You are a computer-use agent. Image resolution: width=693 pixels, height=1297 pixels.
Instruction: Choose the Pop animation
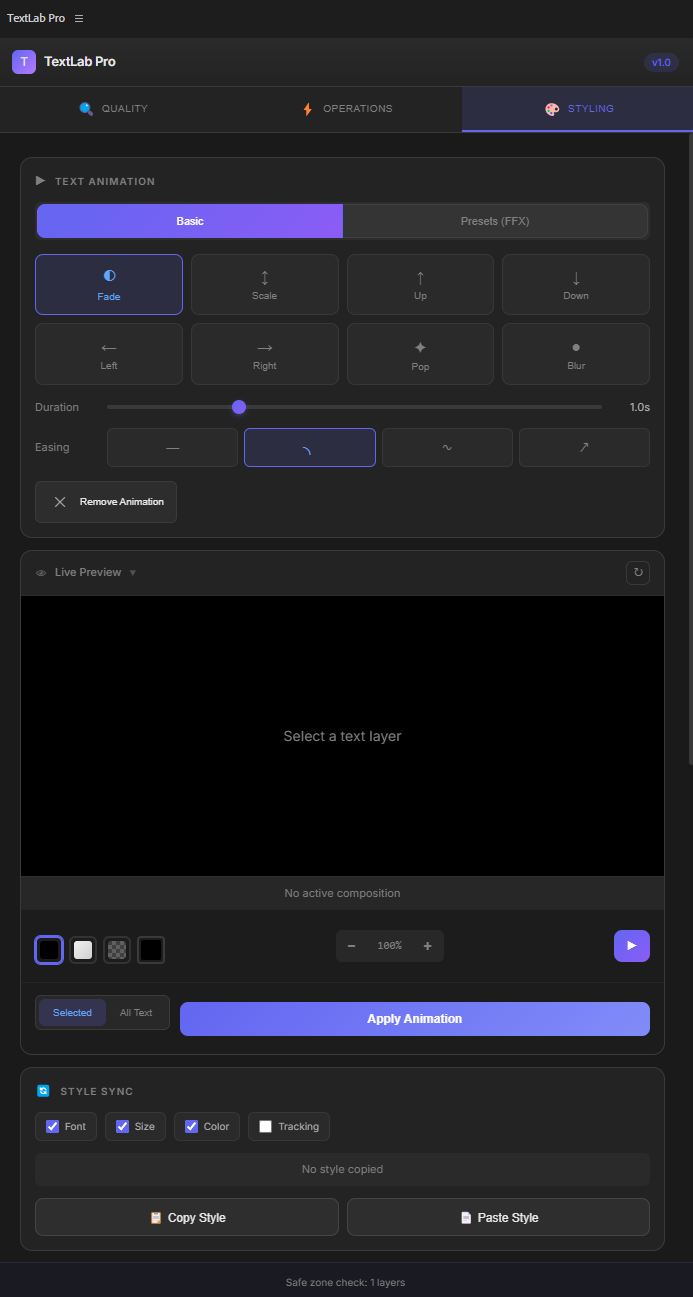coord(420,354)
